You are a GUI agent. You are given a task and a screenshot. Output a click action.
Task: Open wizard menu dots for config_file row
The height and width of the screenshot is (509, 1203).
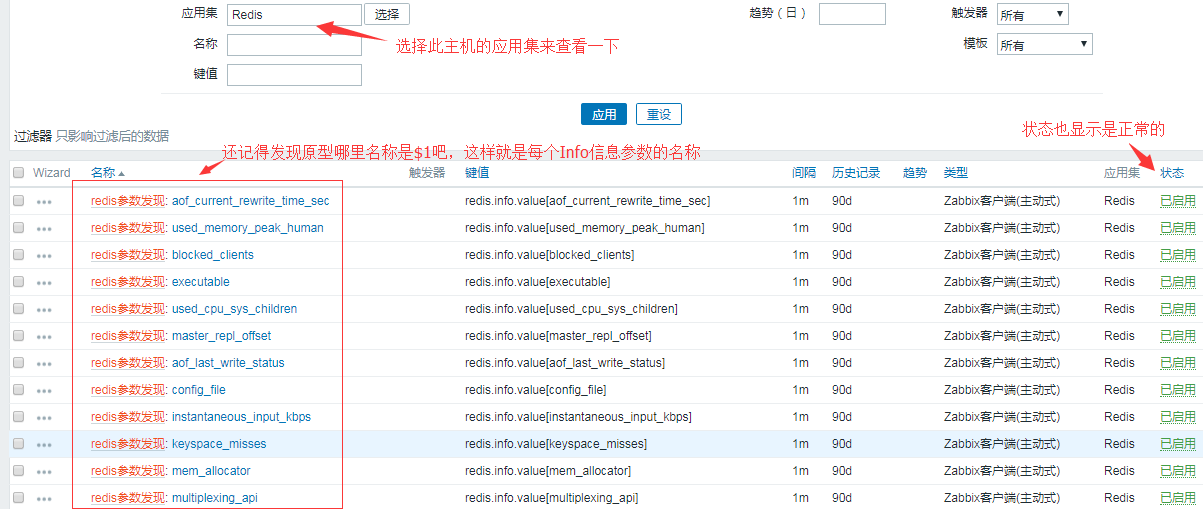pyautogui.click(x=43, y=390)
